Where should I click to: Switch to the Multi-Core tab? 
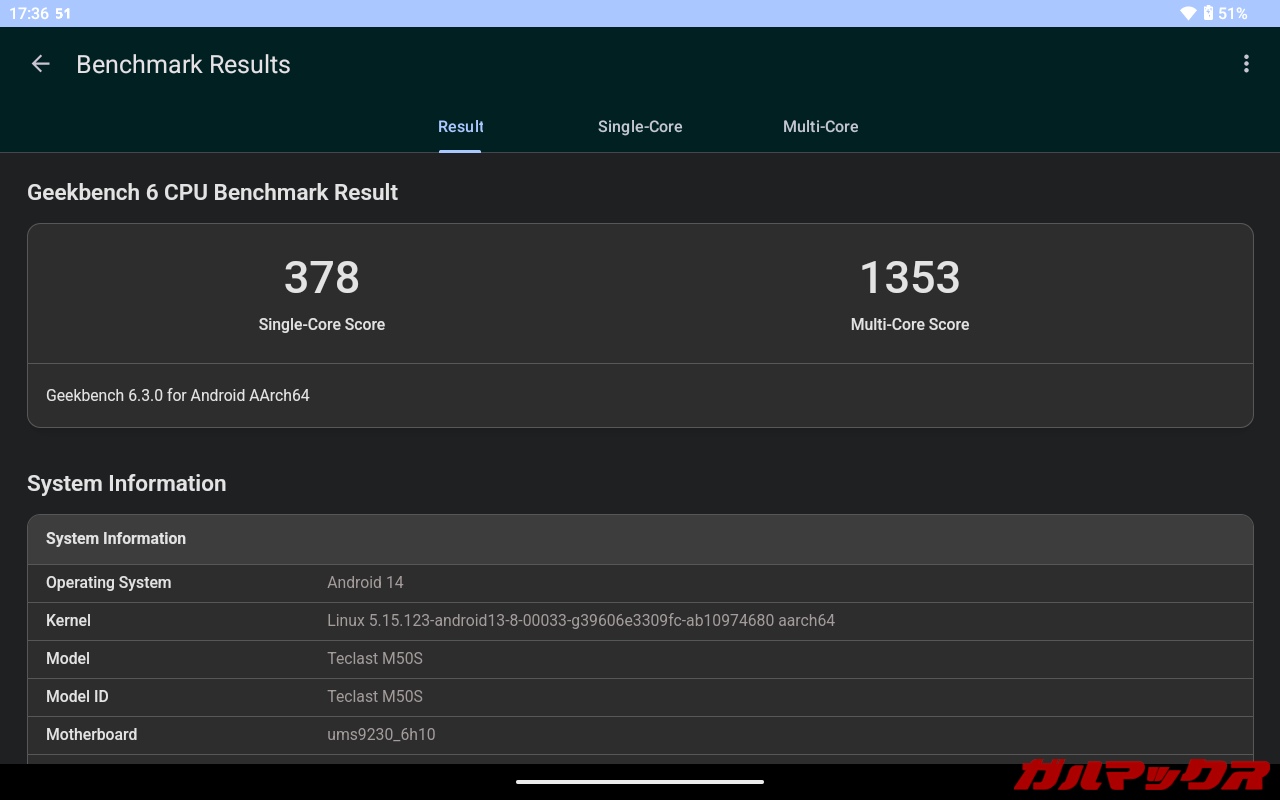[820, 127]
